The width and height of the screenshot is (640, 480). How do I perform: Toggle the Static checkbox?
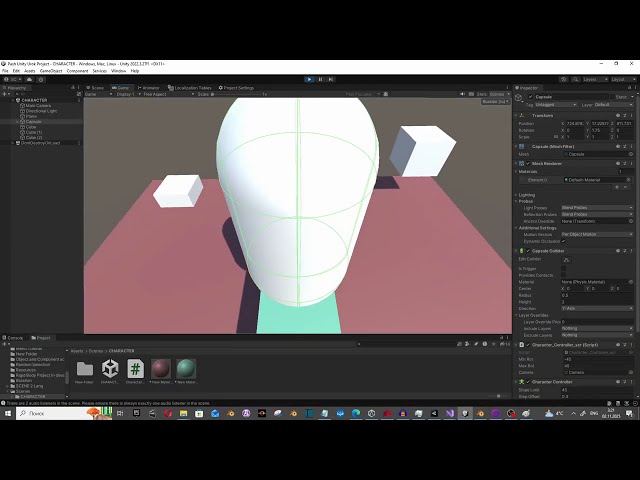click(613, 97)
